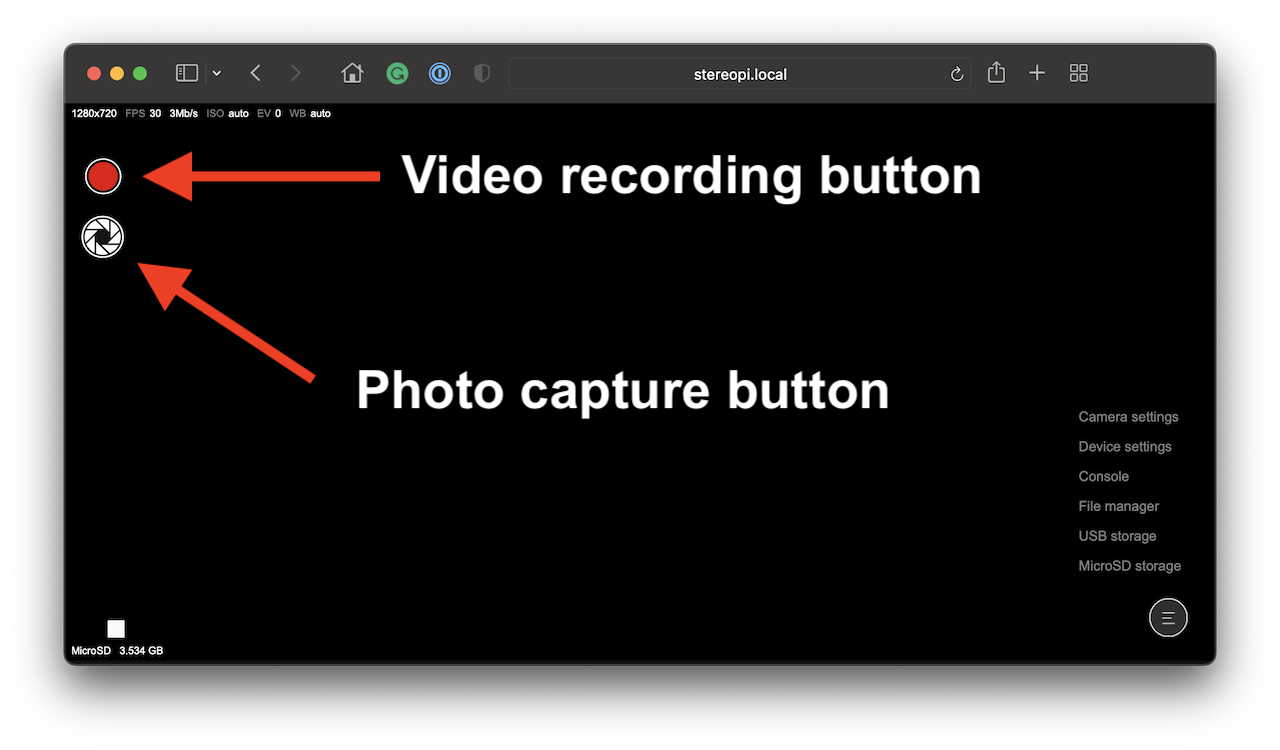The width and height of the screenshot is (1280, 750).
Task: Click the stereopi.local address bar
Action: click(x=739, y=74)
